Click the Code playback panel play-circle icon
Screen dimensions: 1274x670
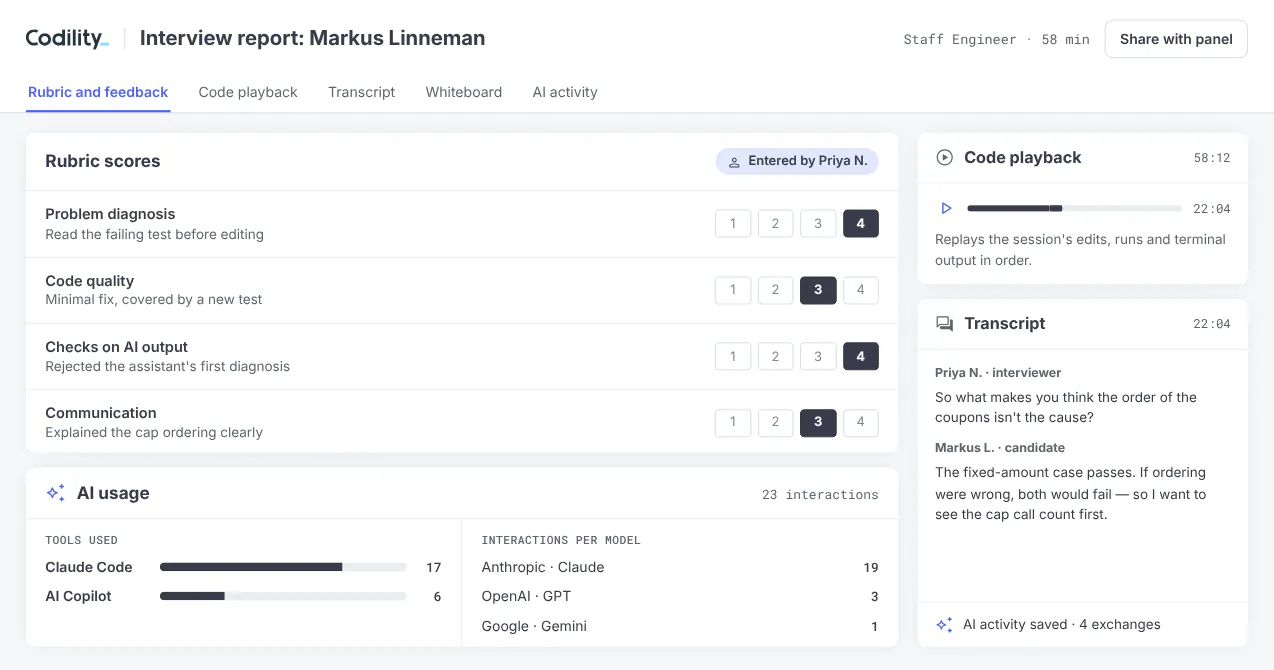[944, 158]
